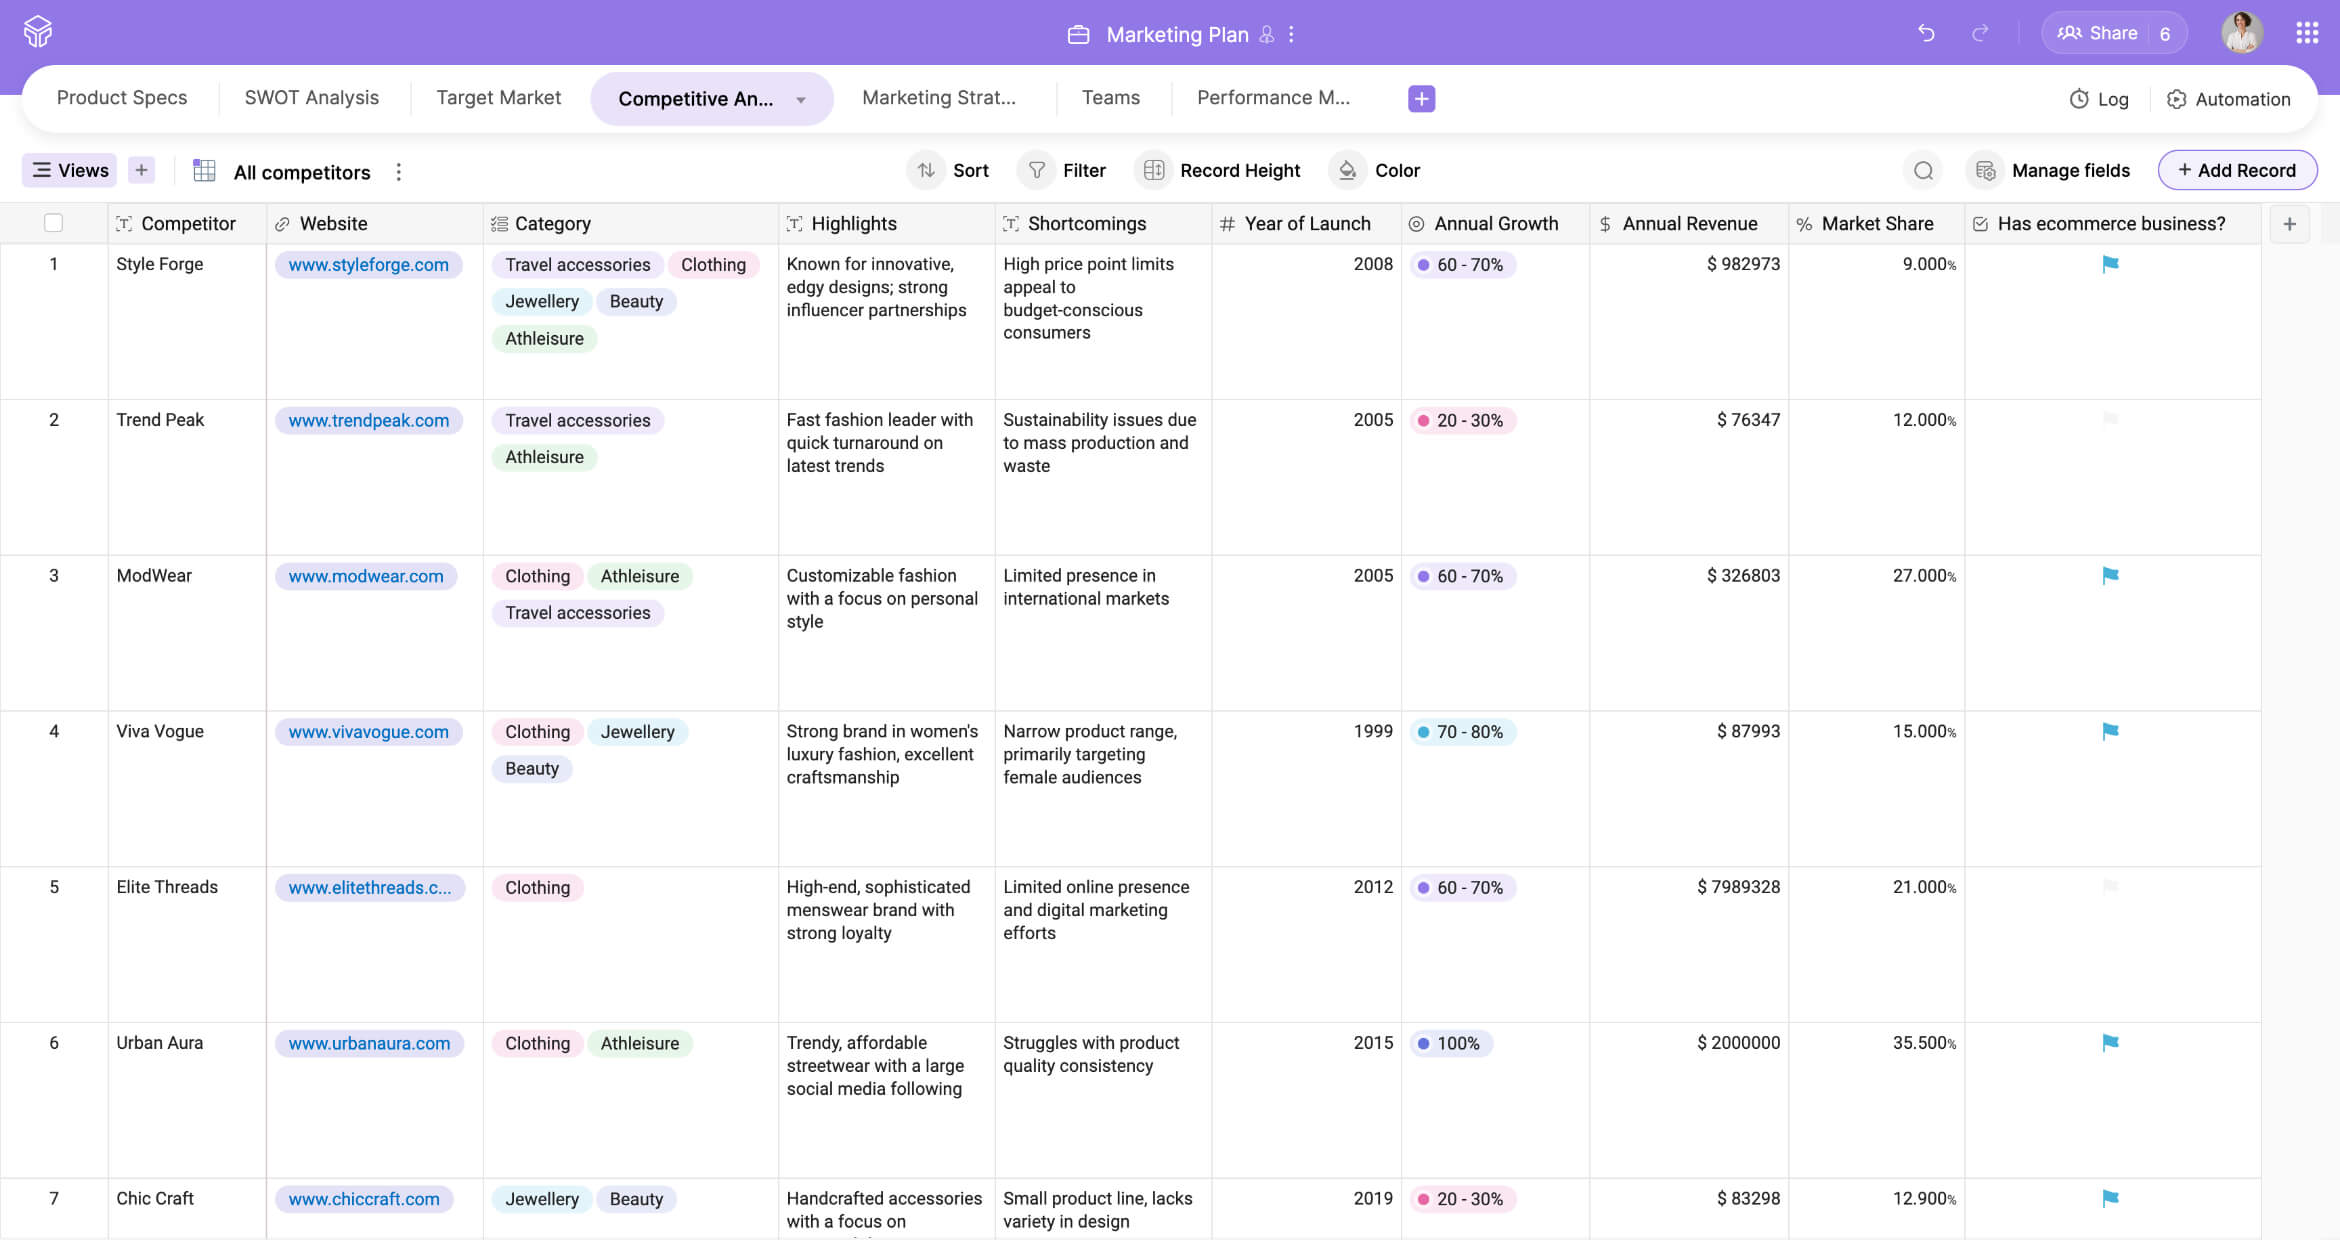Click the purple add-tab plus icon
Viewport: 2340px width, 1240px height.
(1421, 98)
